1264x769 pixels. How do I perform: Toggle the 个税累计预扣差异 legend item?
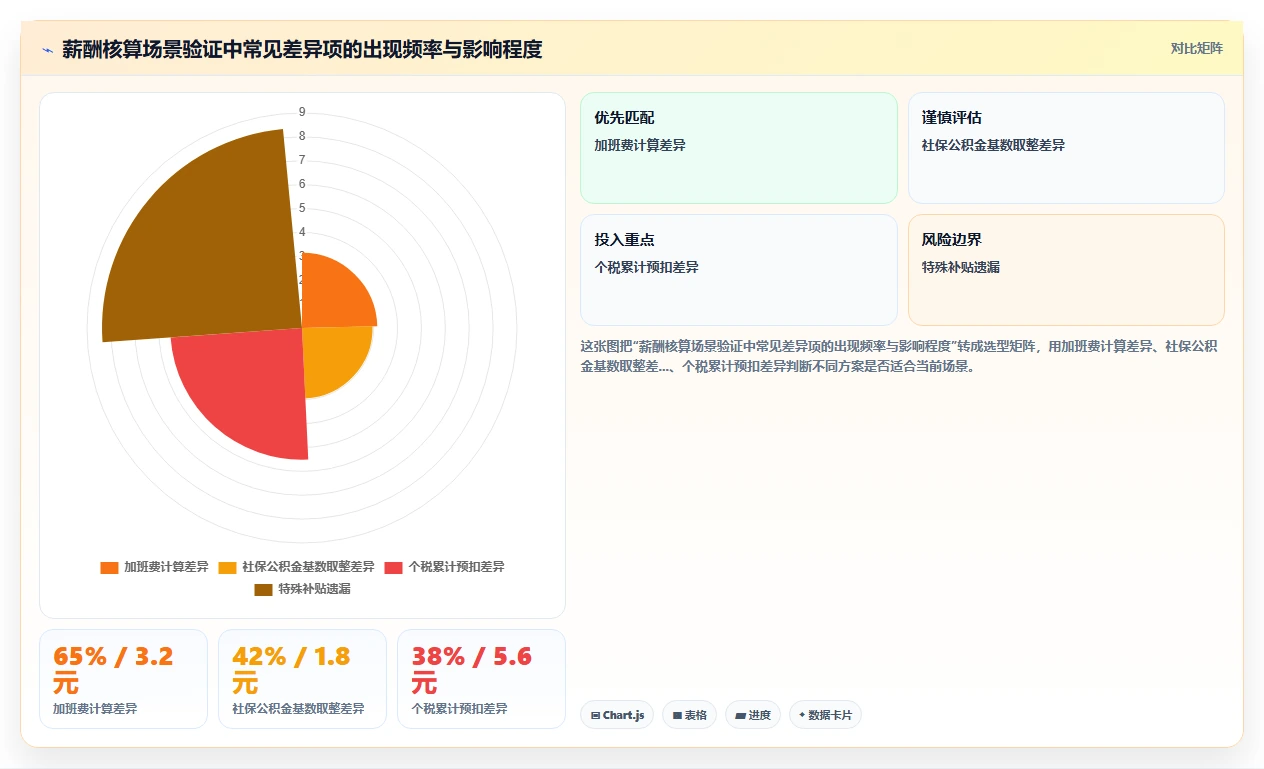click(444, 567)
